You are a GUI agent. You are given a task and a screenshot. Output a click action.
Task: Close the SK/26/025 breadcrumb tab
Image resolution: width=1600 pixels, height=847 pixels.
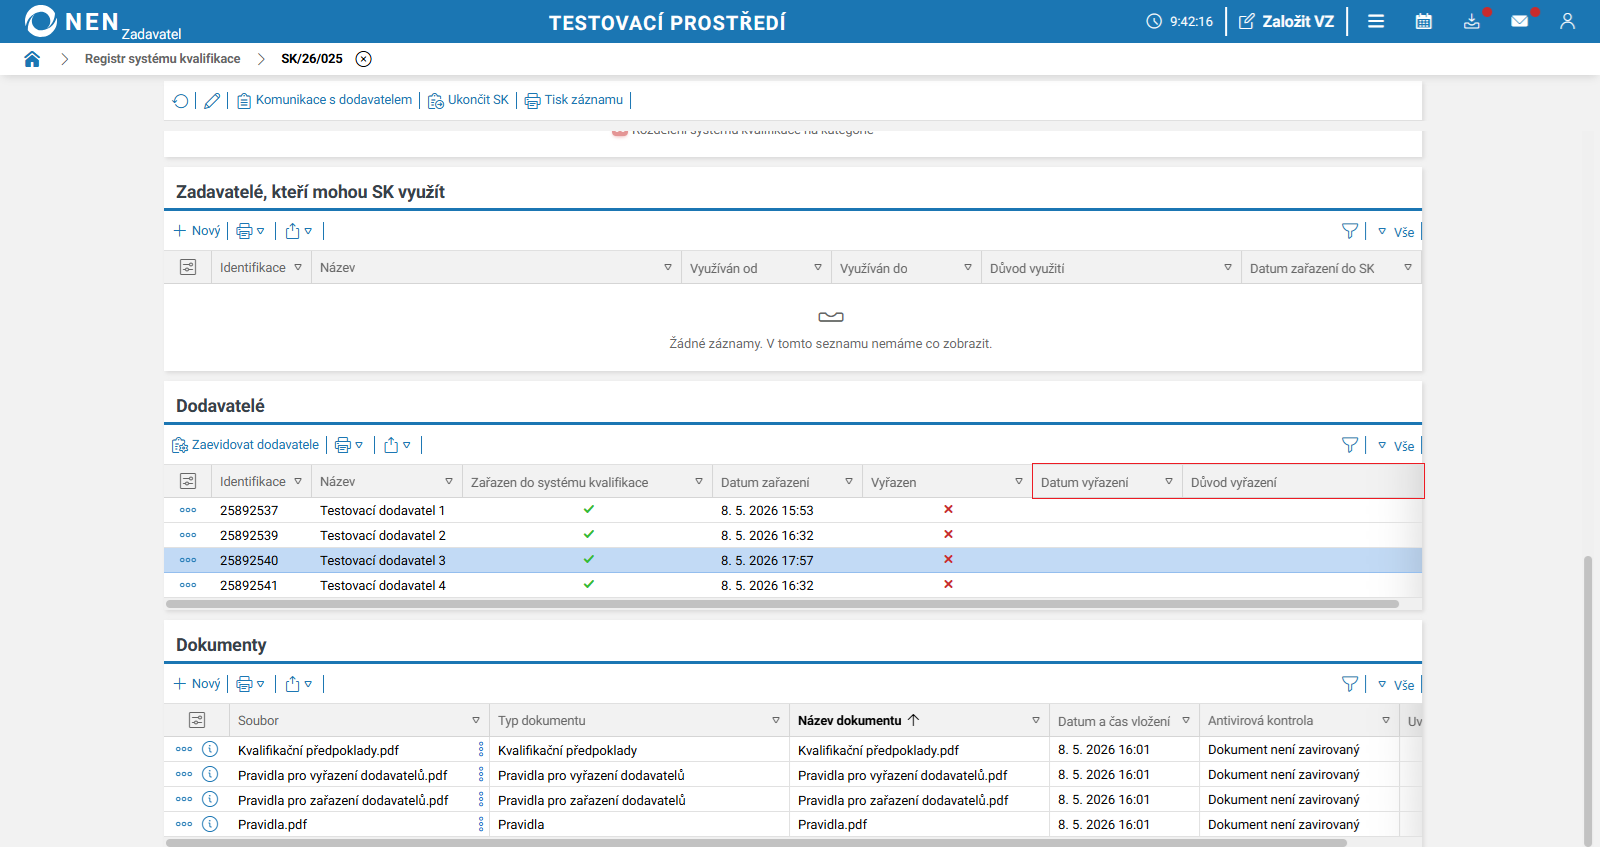pos(364,59)
